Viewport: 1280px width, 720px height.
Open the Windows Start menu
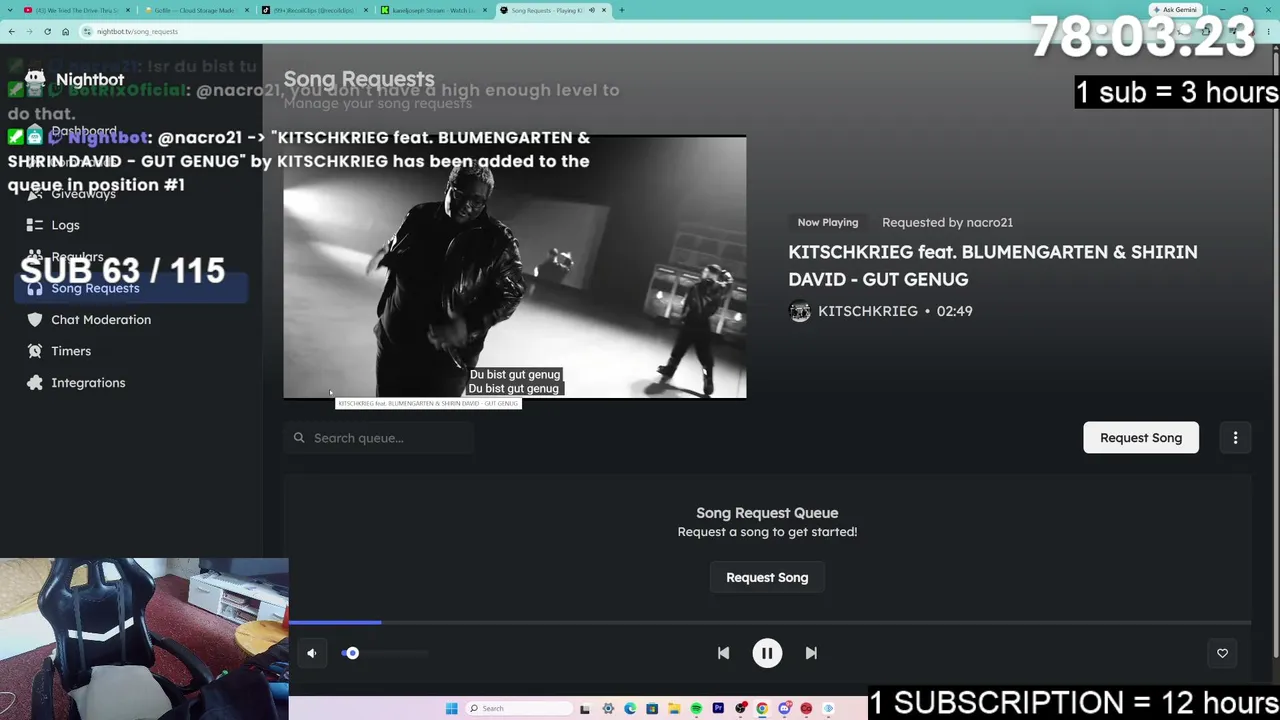[x=452, y=709]
